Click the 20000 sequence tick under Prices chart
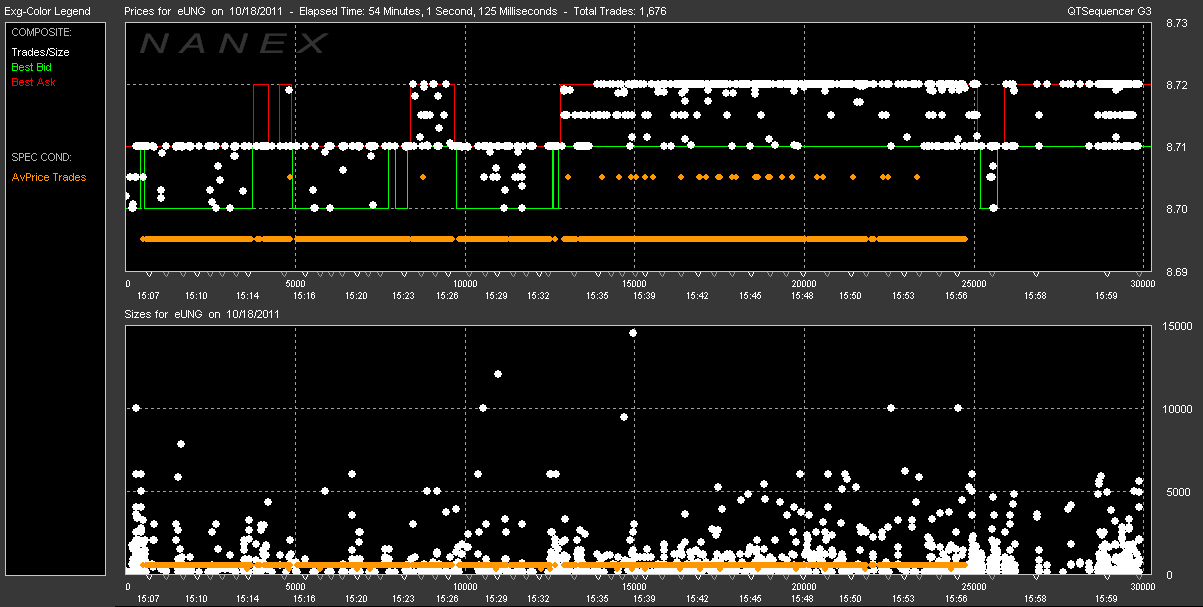This screenshot has width=1203, height=607. pyautogui.click(x=803, y=284)
